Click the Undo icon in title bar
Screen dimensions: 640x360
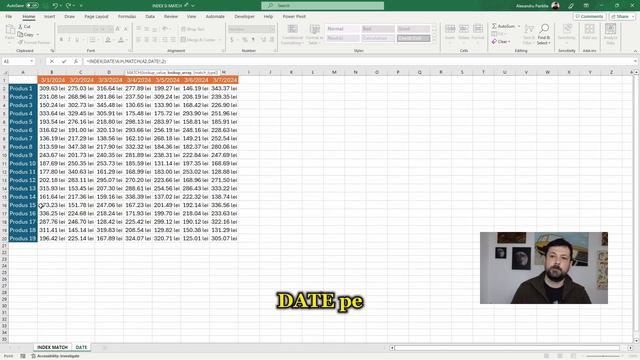55,6
